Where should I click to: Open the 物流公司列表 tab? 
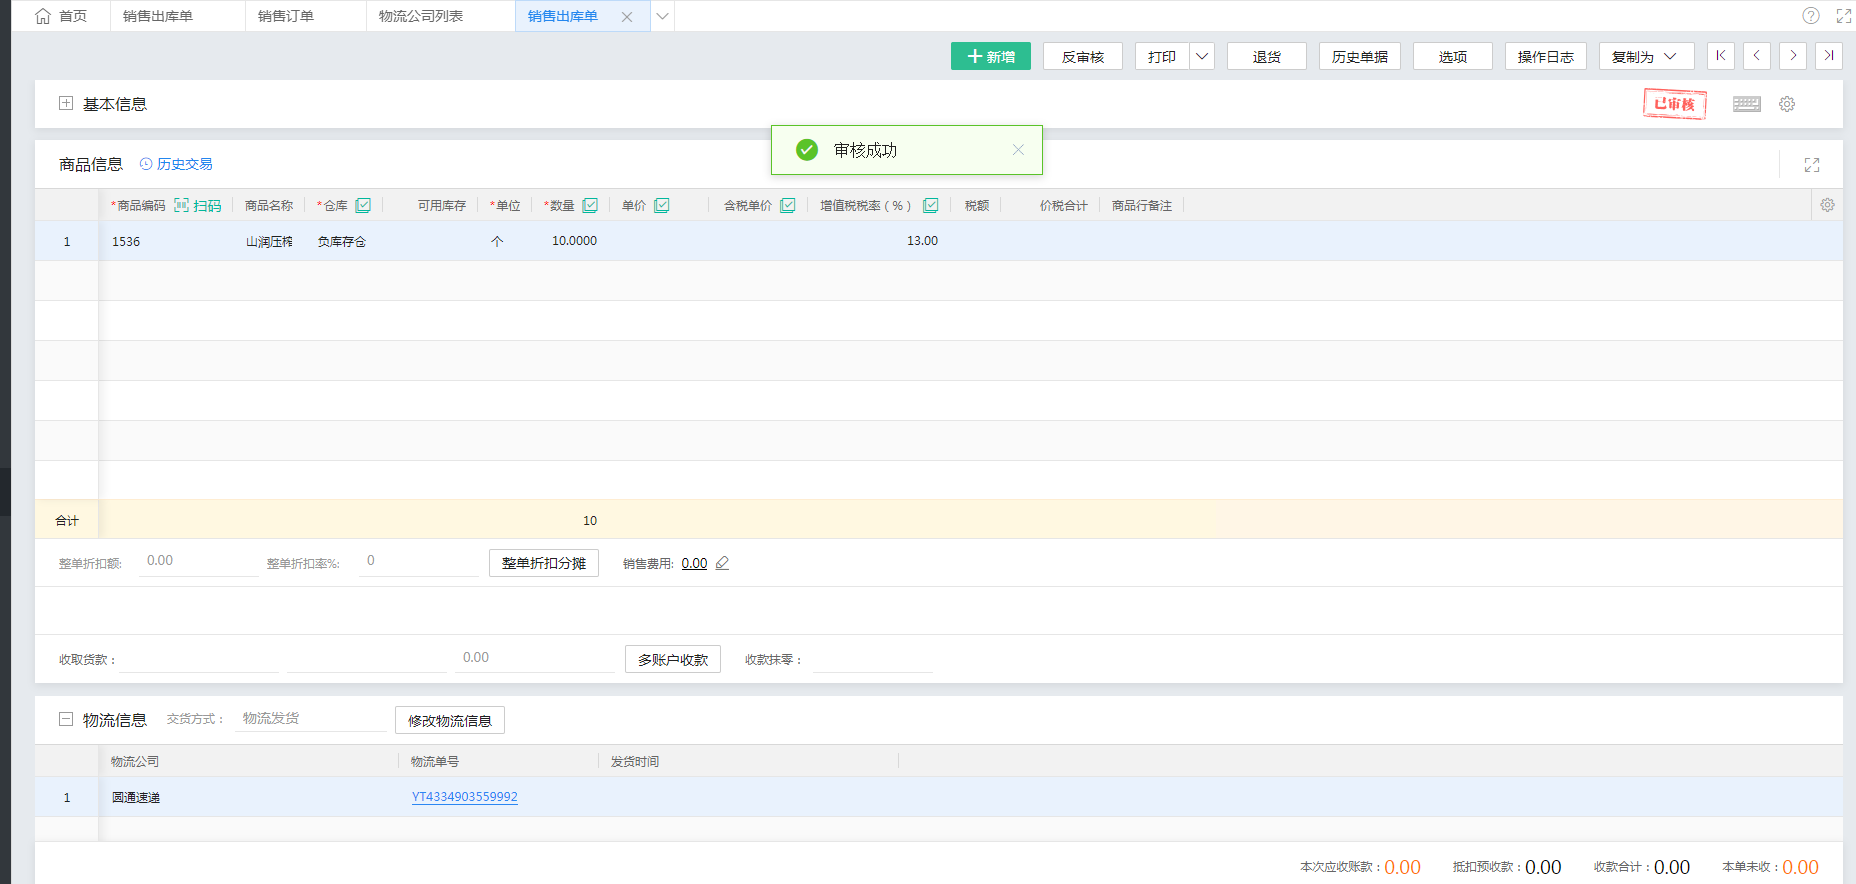click(421, 16)
